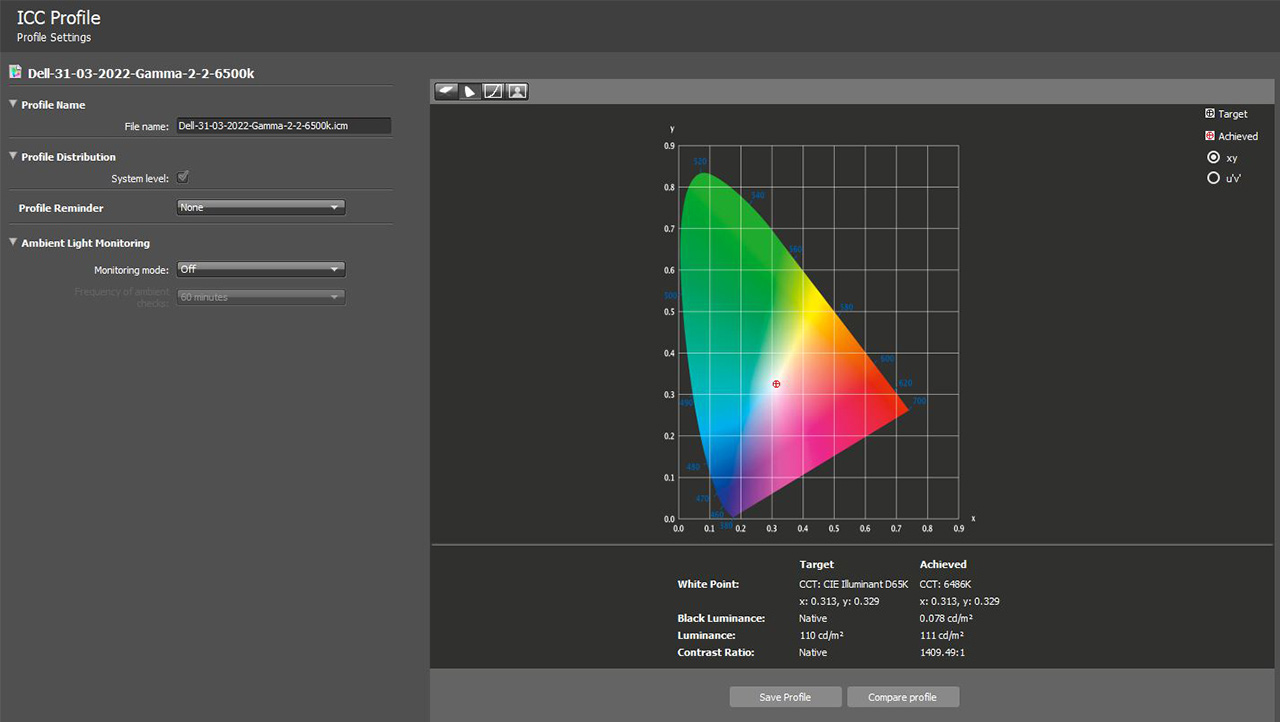Open the Monitoring mode dropdown
The image size is (1280, 722).
[260, 269]
